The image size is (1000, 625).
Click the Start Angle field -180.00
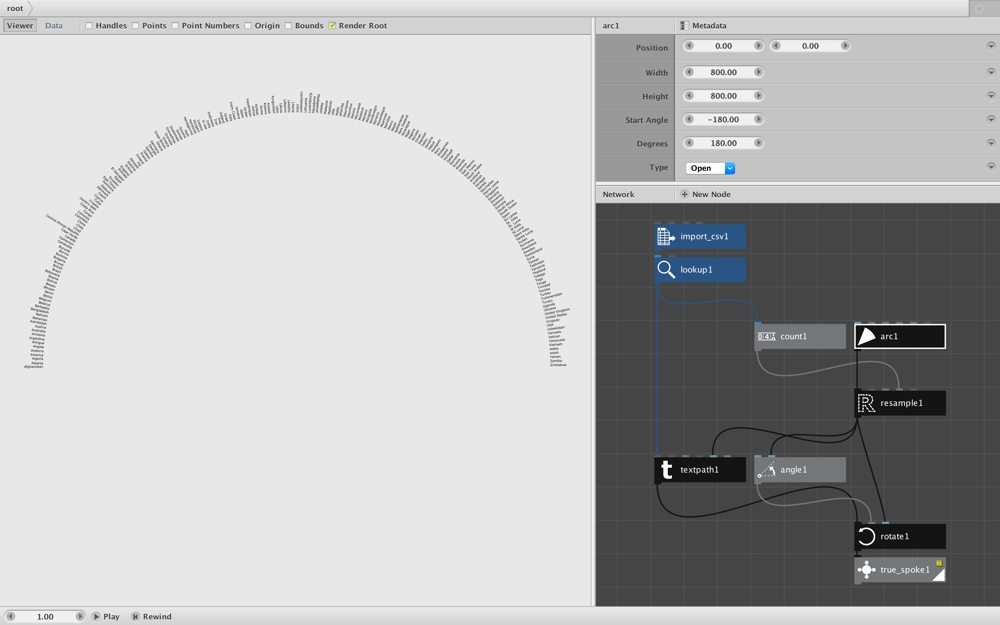click(x=723, y=119)
